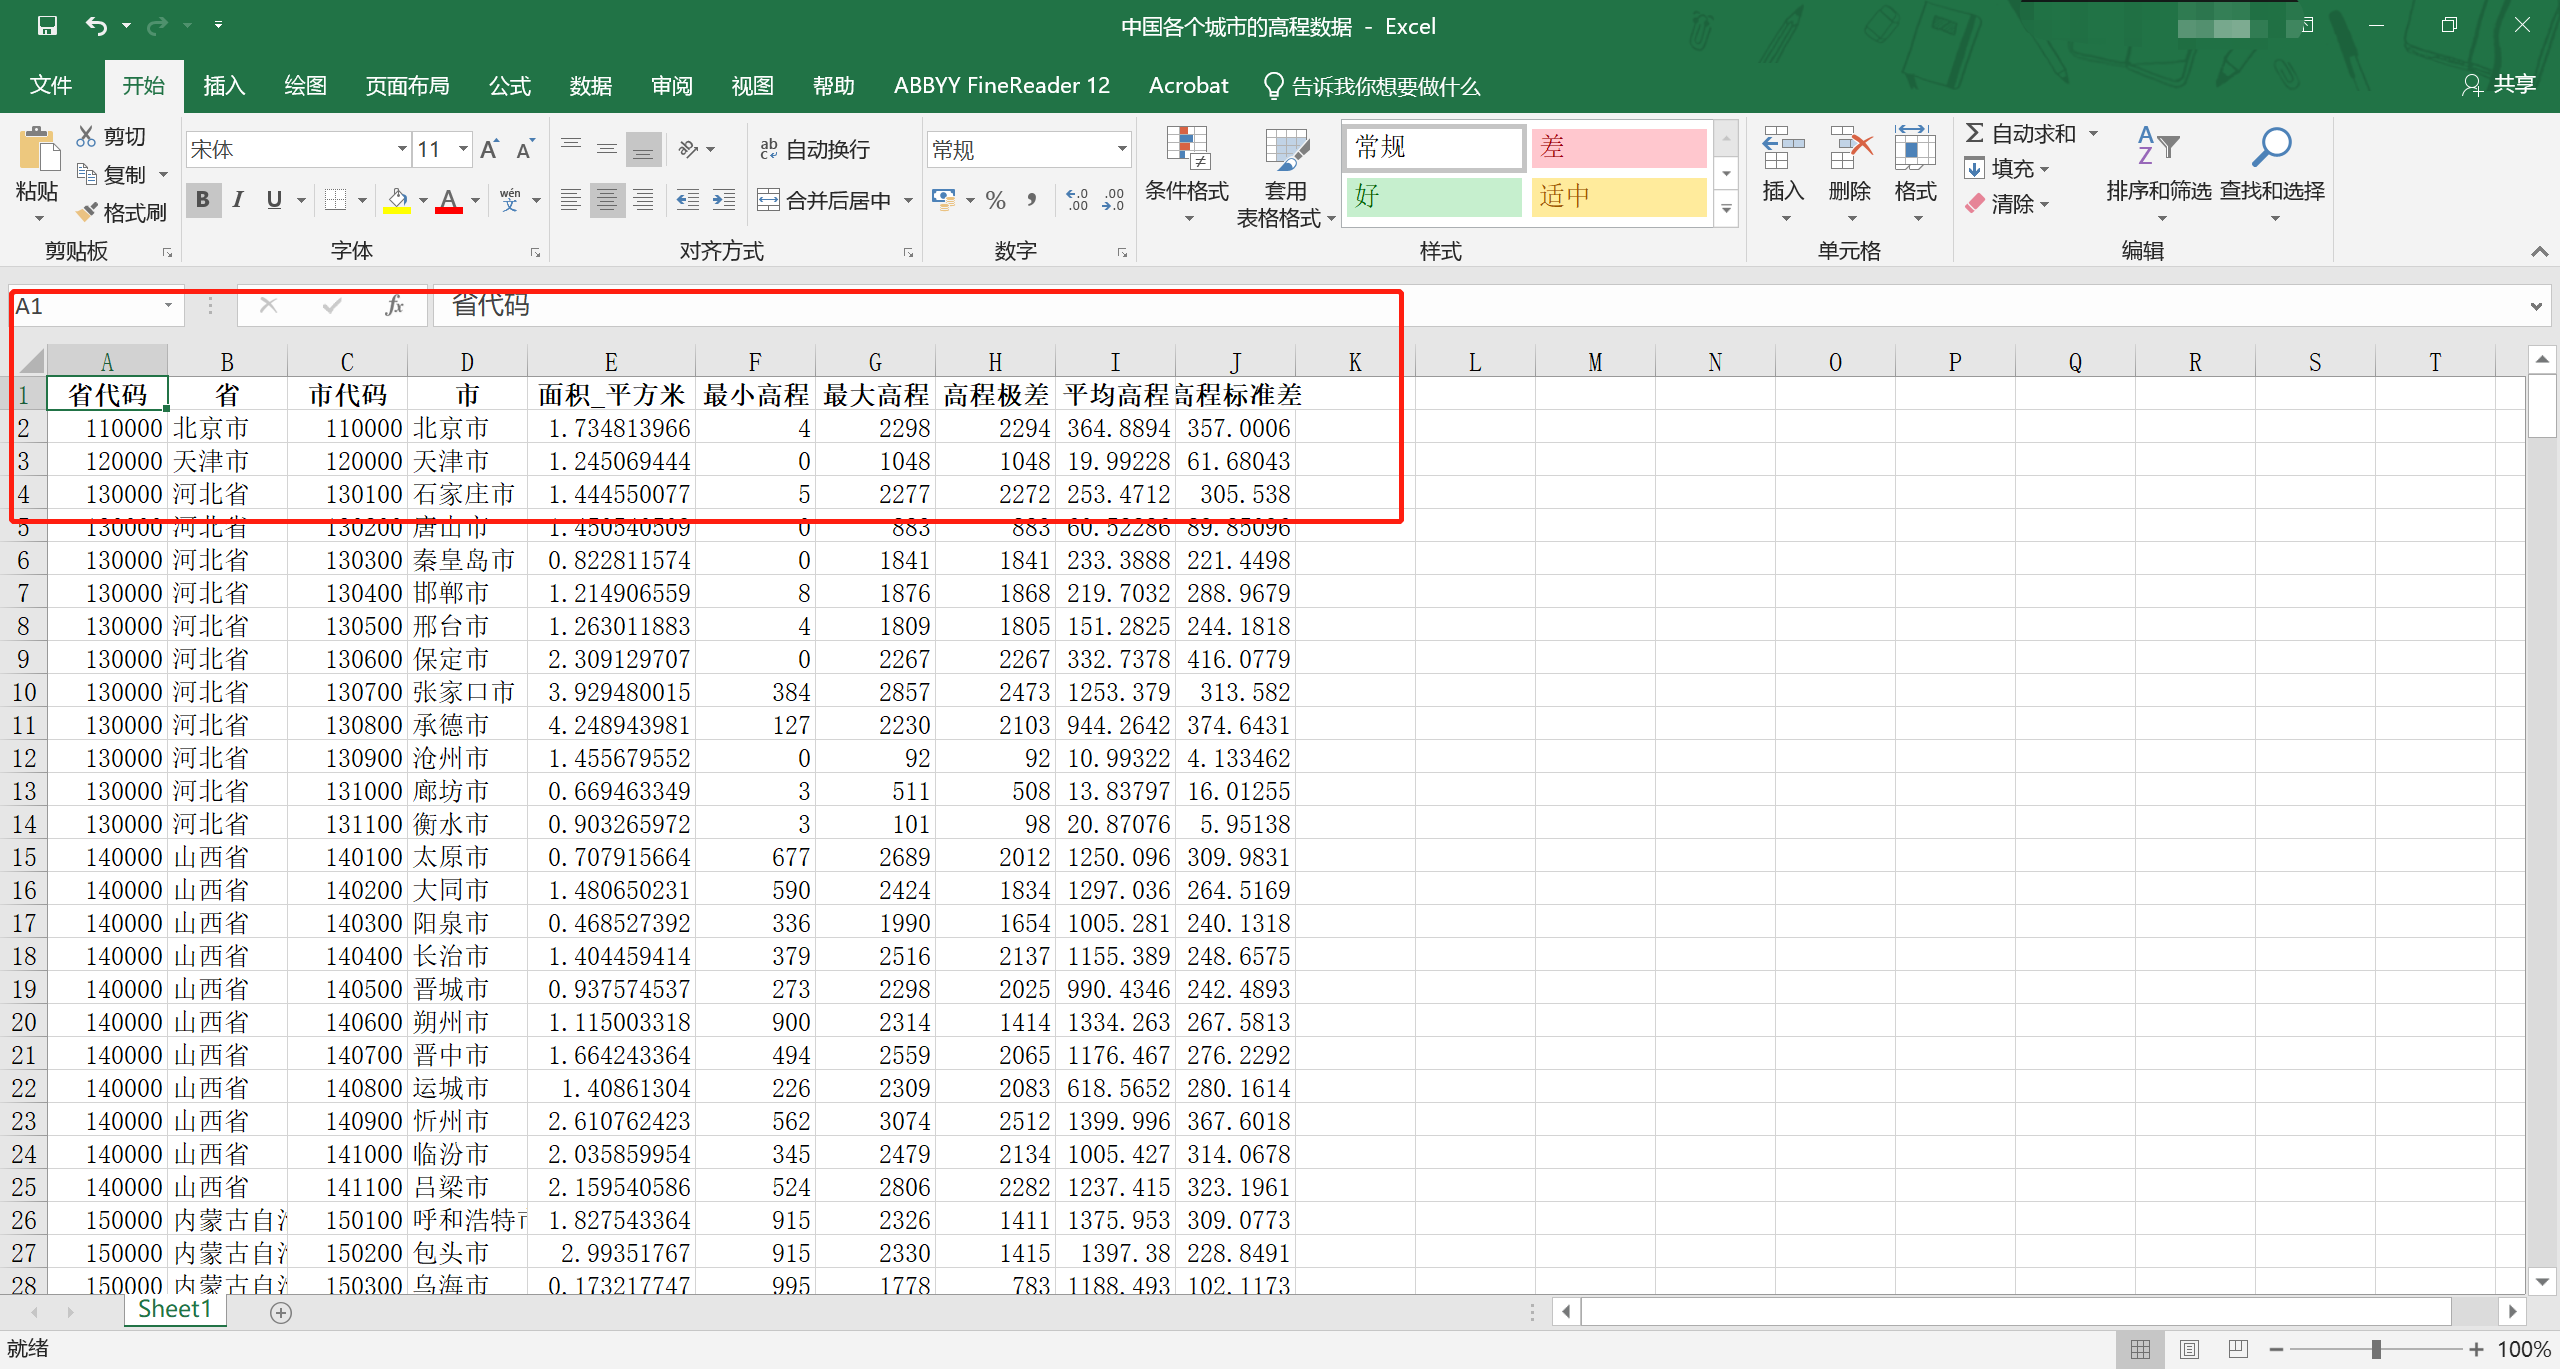Click the percent style icon

(x=995, y=200)
